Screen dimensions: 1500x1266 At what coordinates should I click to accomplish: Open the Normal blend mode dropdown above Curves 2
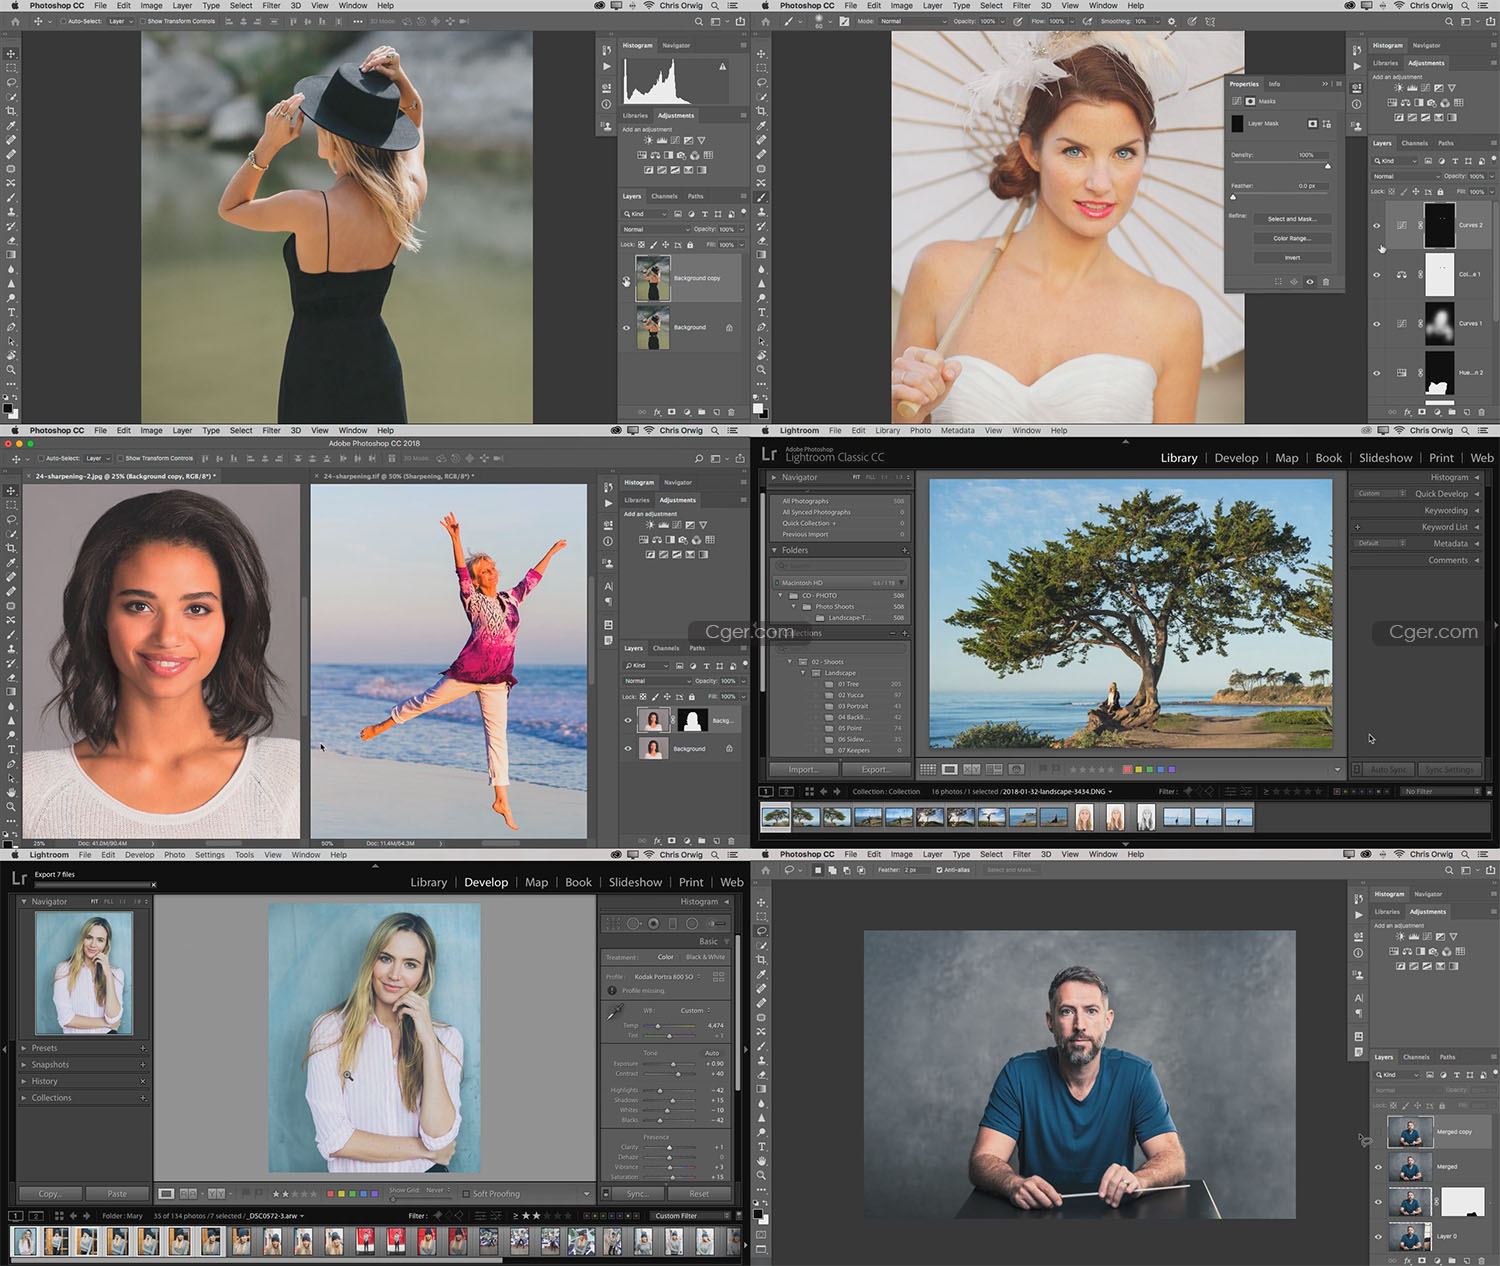1407,176
